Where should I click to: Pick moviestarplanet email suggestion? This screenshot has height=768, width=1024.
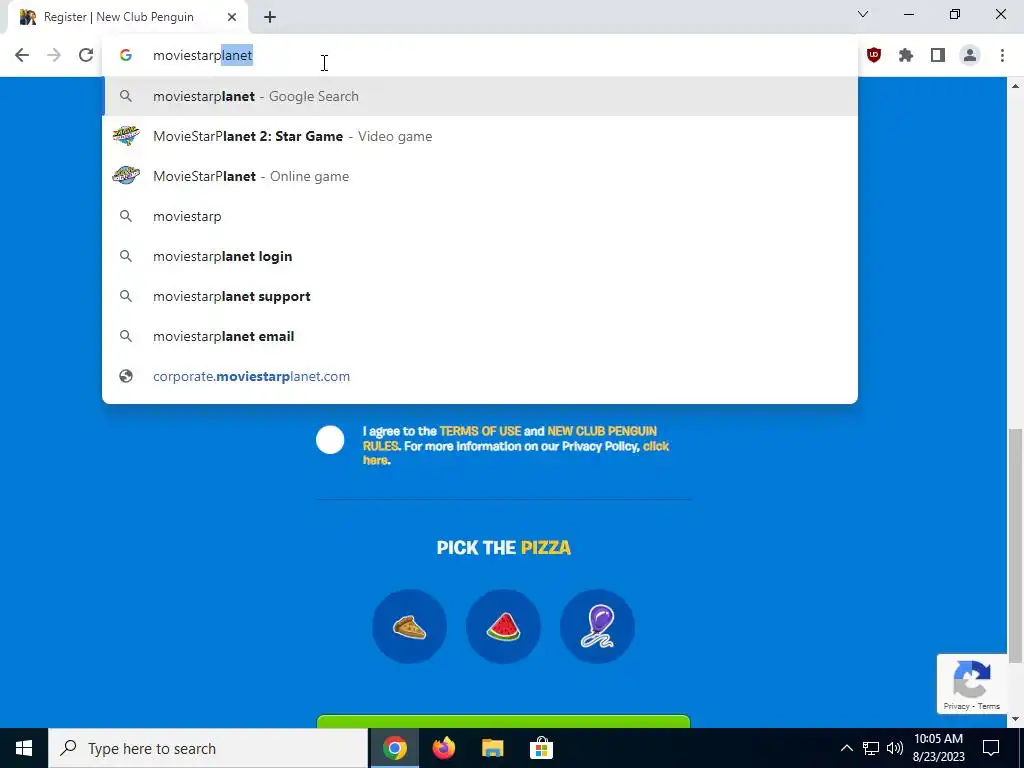click(x=480, y=336)
